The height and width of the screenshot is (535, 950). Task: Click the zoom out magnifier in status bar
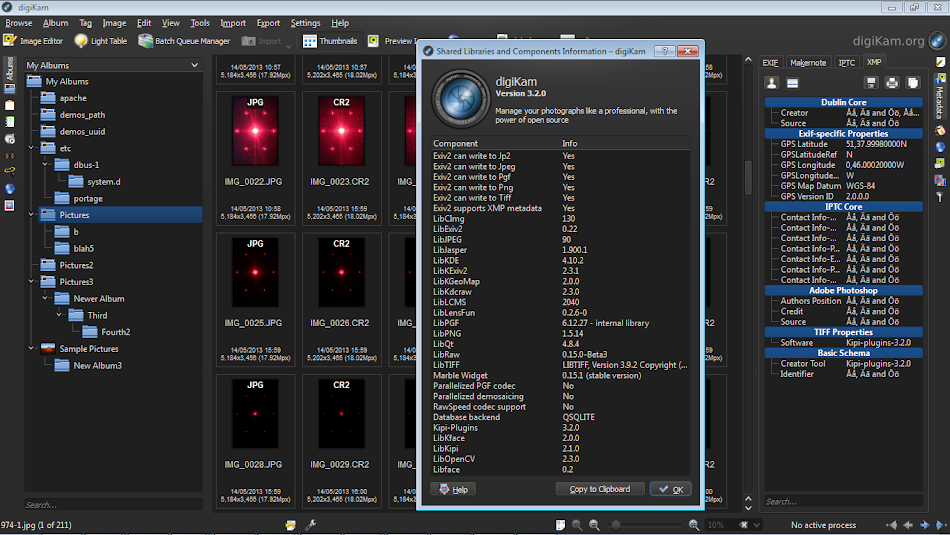pos(594,525)
